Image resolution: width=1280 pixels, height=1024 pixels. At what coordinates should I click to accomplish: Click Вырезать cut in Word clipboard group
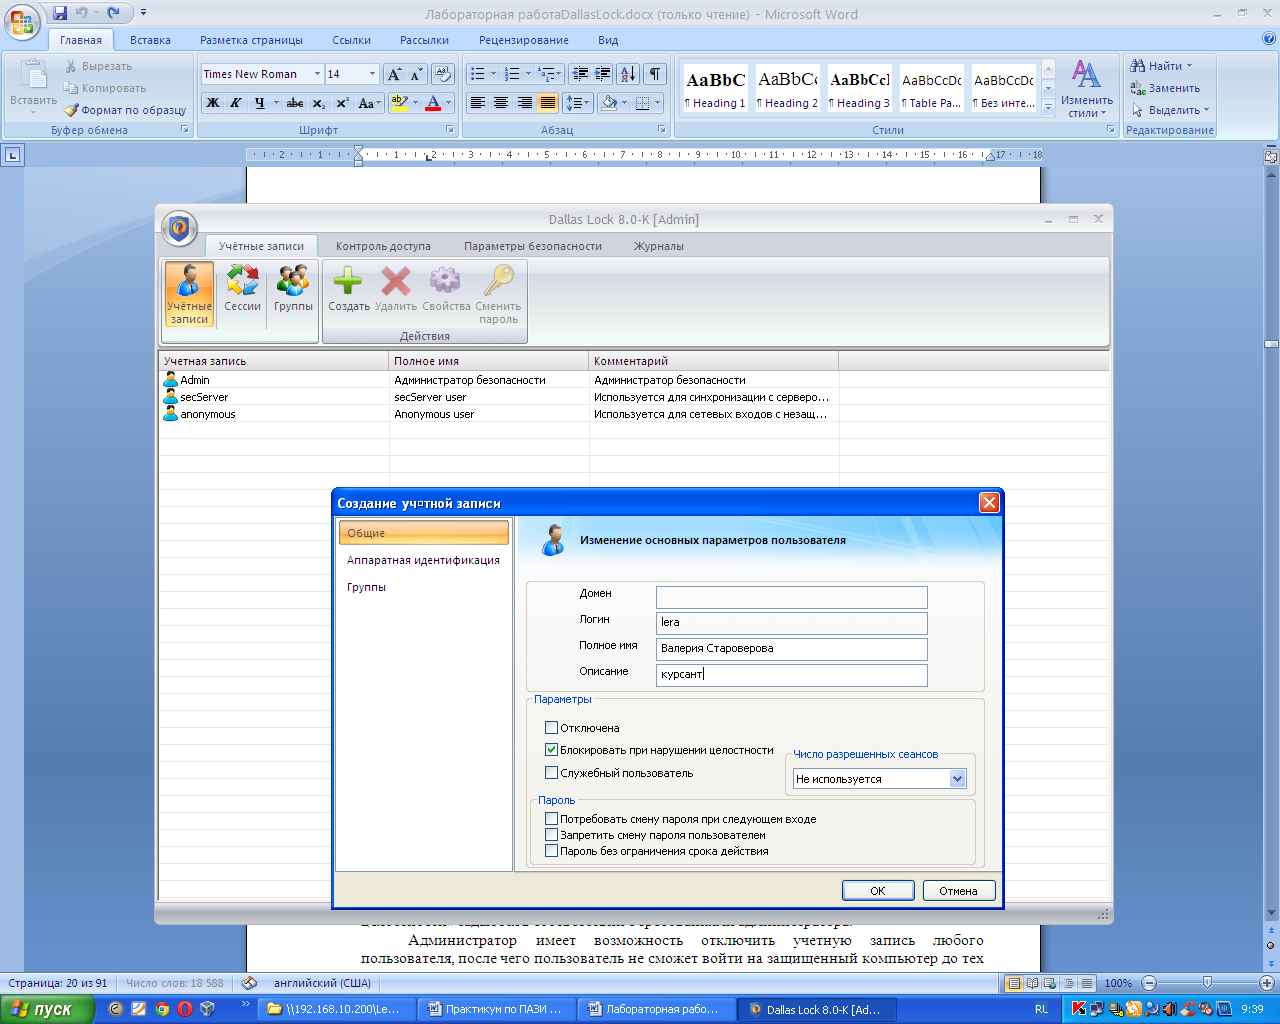pyautogui.click(x=98, y=66)
